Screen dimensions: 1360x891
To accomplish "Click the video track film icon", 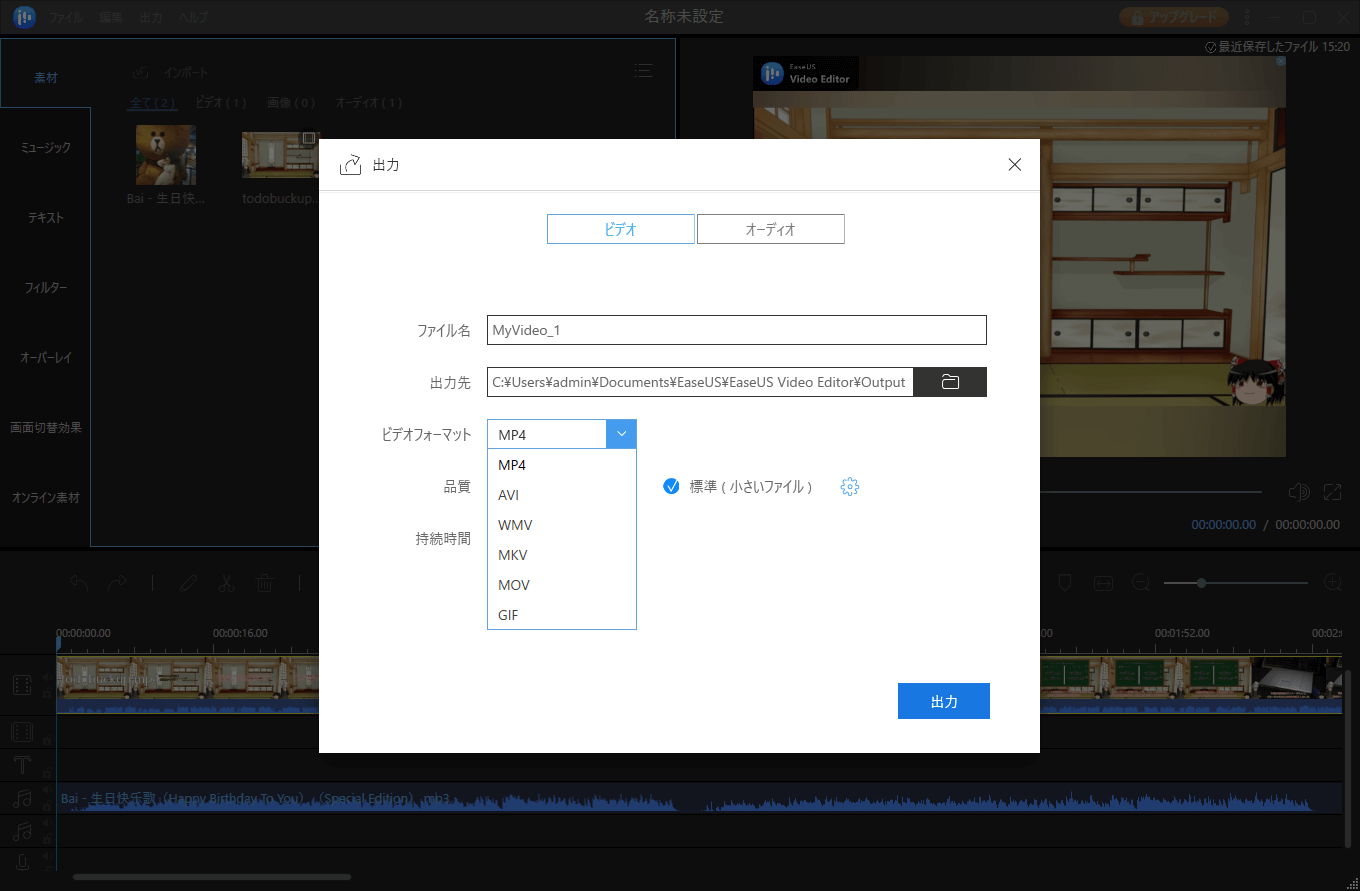I will point(22,685).
